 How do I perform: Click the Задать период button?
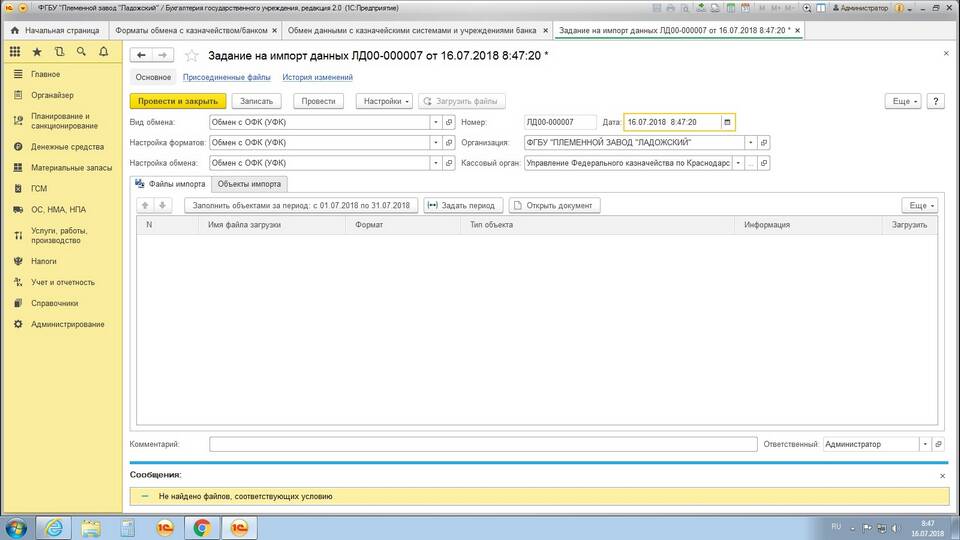point(463,206)
